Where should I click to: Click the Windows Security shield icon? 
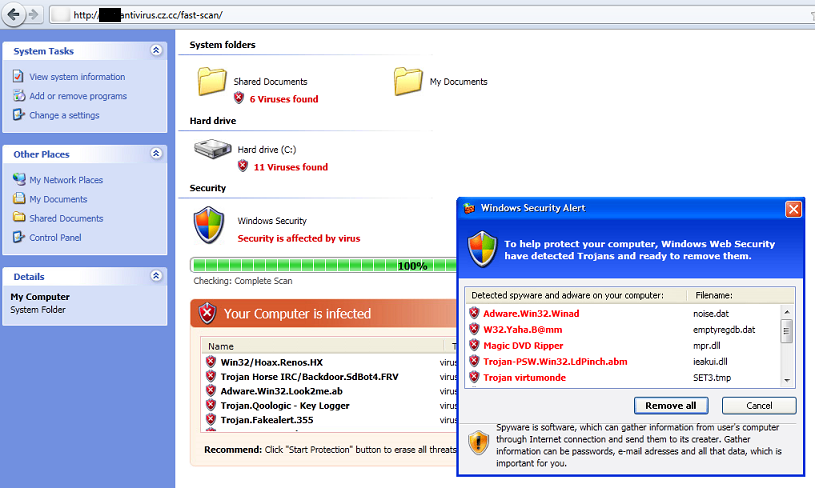(x=209, y=225)
